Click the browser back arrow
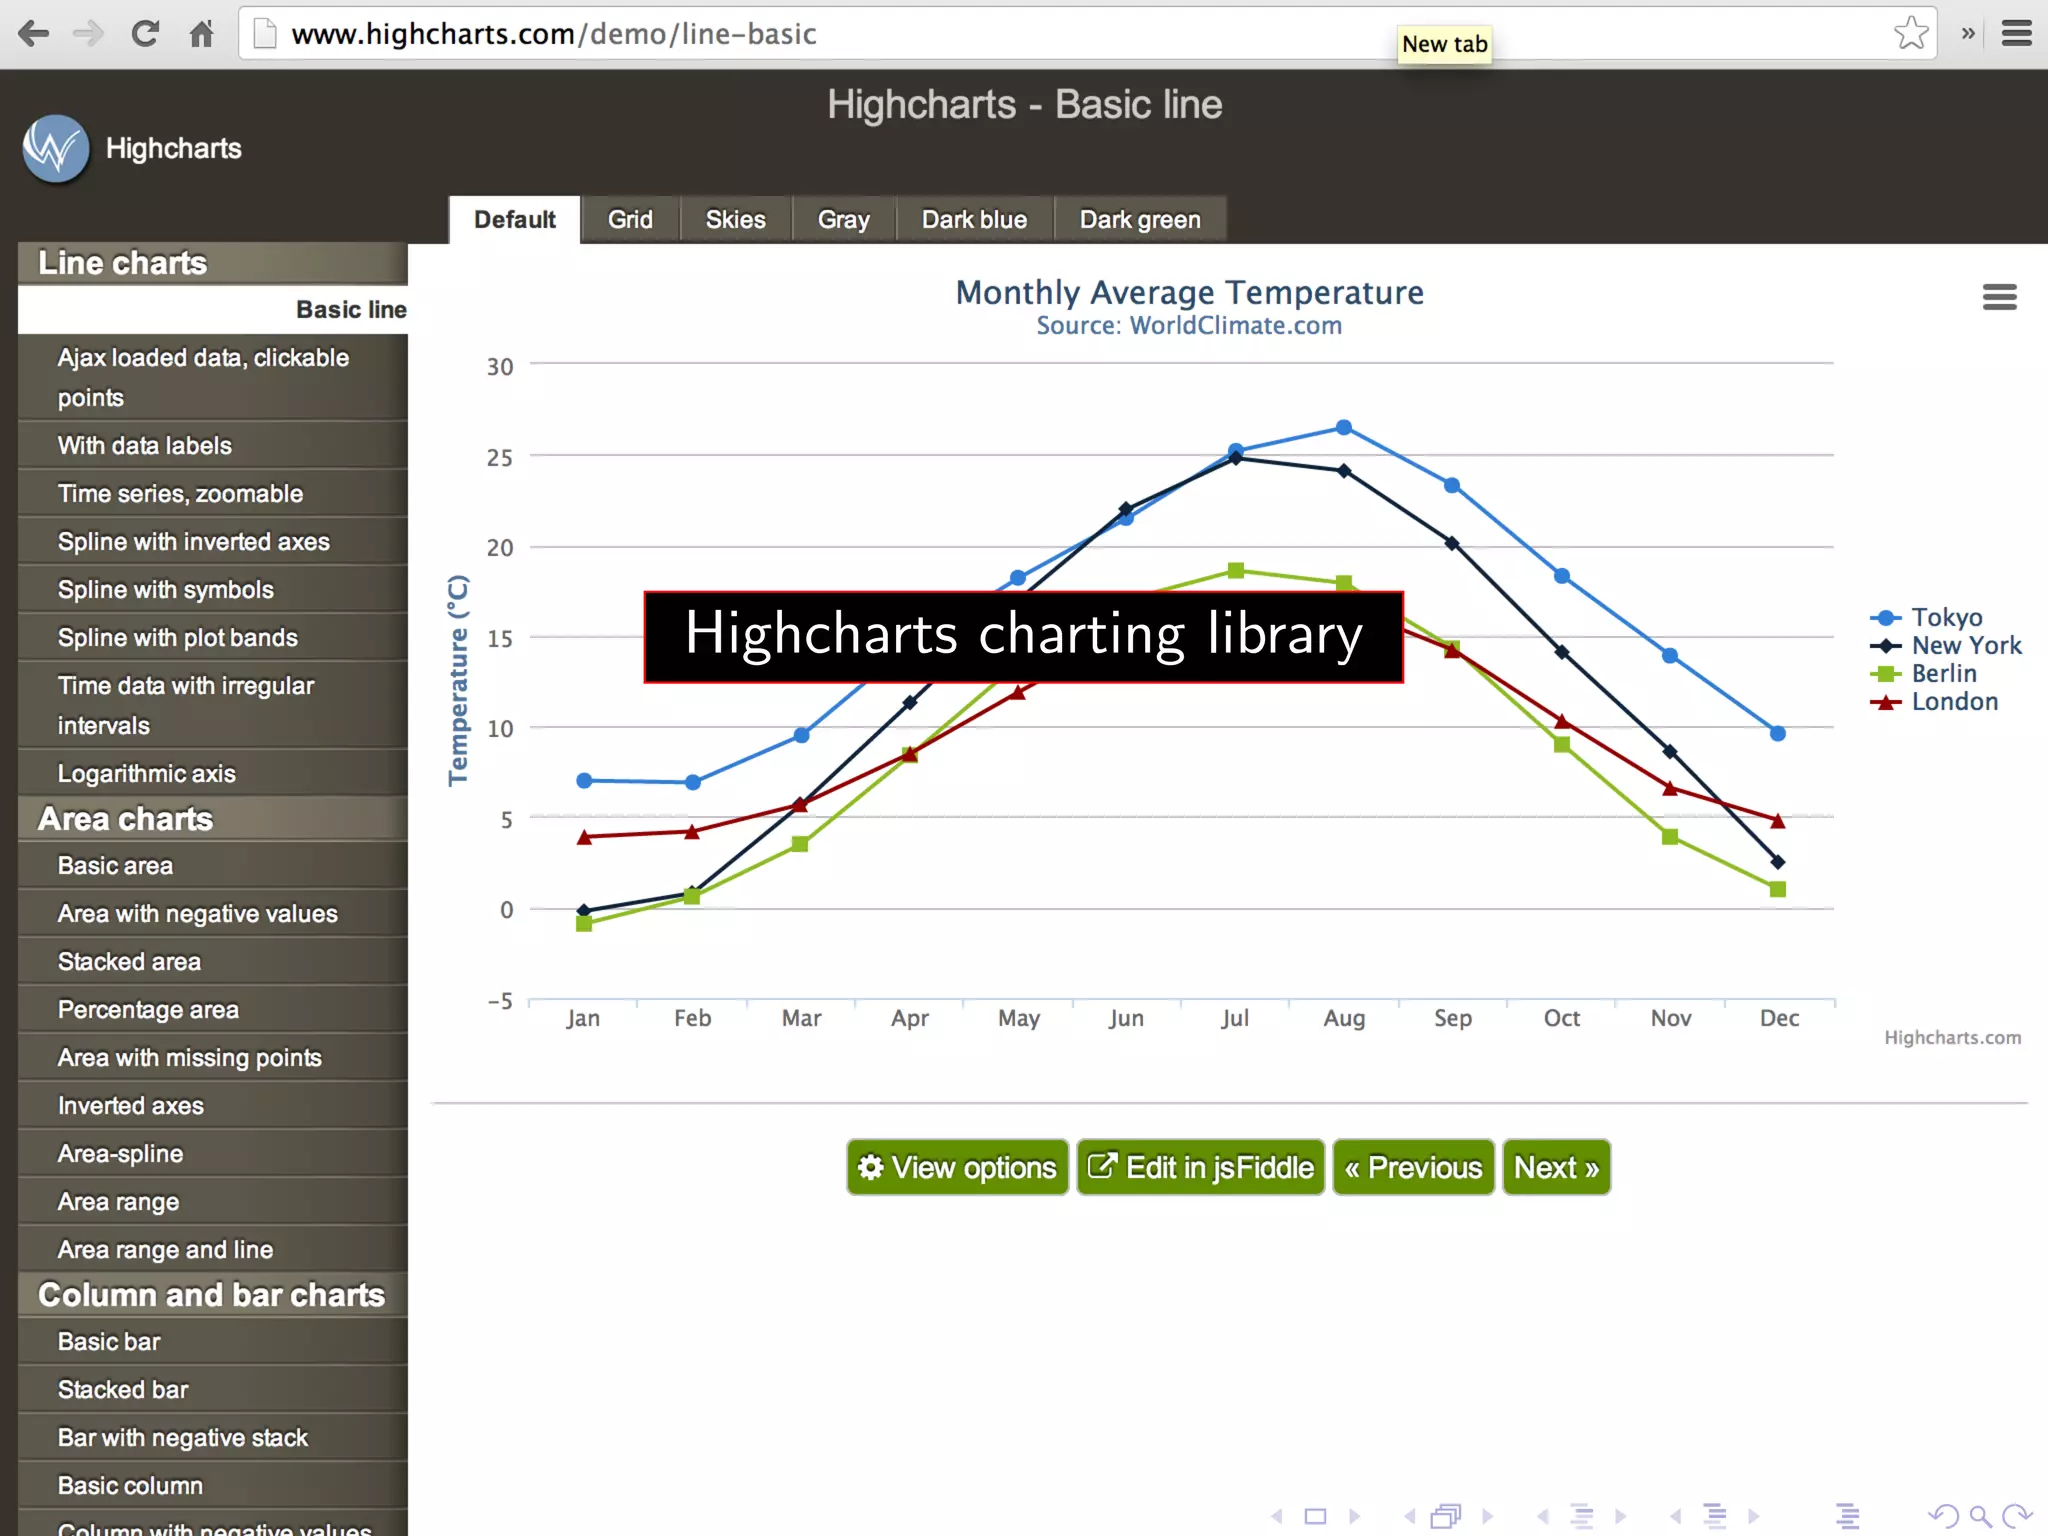 pos(33,34)
